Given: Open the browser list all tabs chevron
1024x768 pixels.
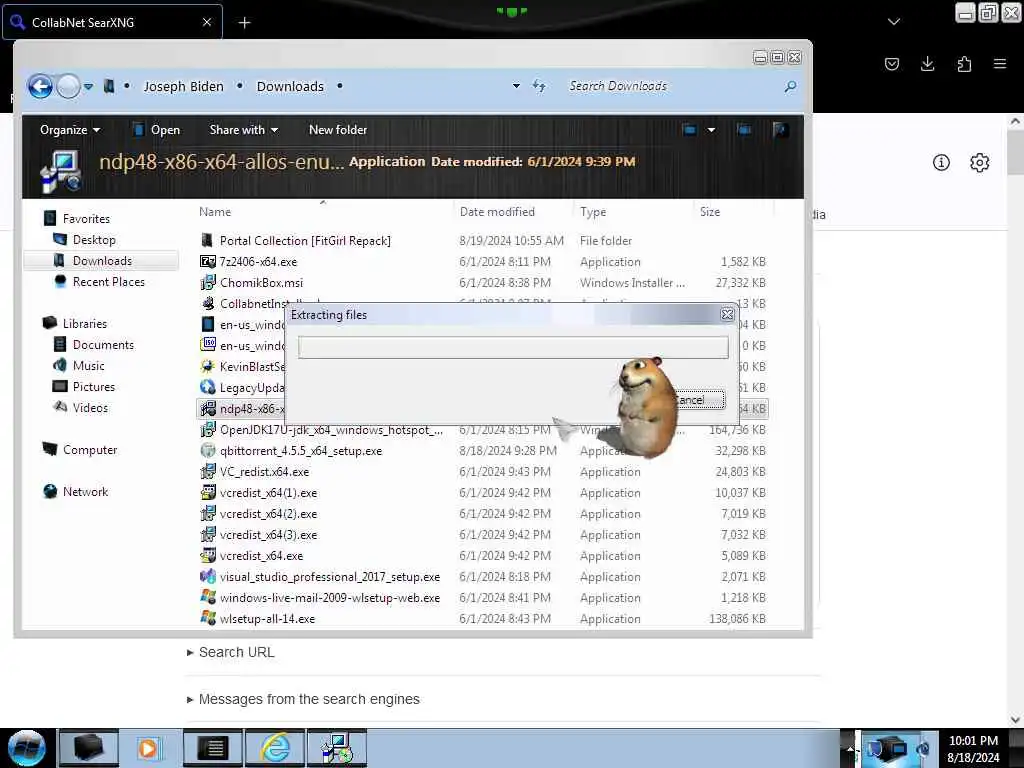Looking at the screenshot, I should tap(893, 22).
